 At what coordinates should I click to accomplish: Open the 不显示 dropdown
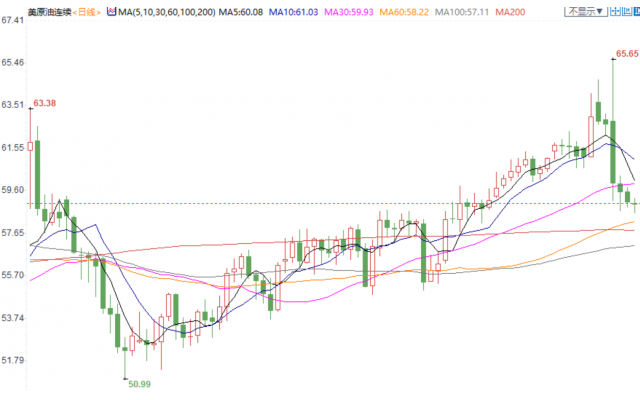(x=586, y=11)
